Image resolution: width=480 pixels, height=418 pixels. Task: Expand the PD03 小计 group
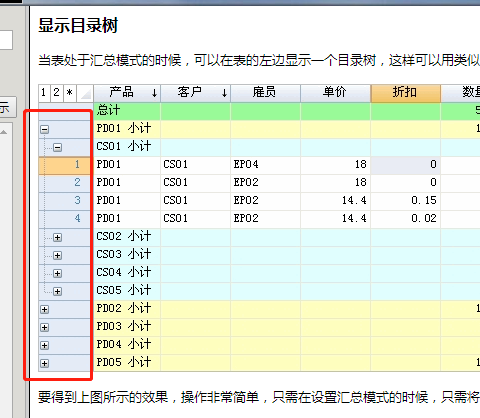click(x=44, y=327)
